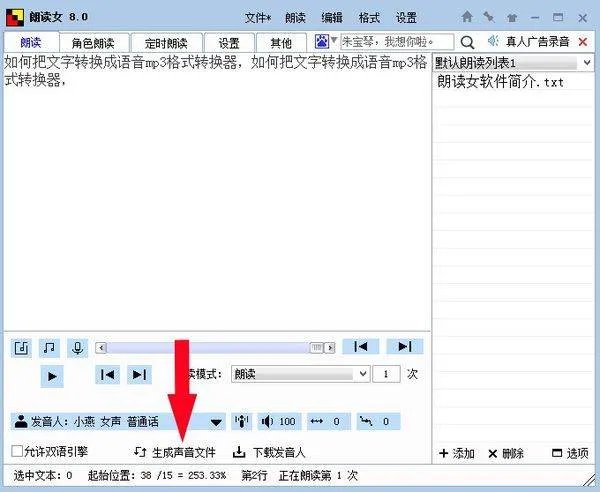
Task: Open the 朗读 menu in title bar
Action: pyautogui.click(x=295, y=18)
